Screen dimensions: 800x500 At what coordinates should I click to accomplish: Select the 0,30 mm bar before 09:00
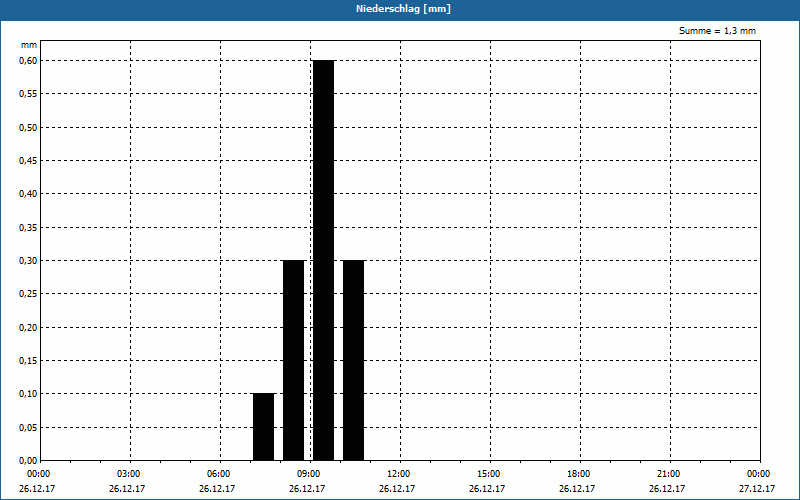click(293, 360)
